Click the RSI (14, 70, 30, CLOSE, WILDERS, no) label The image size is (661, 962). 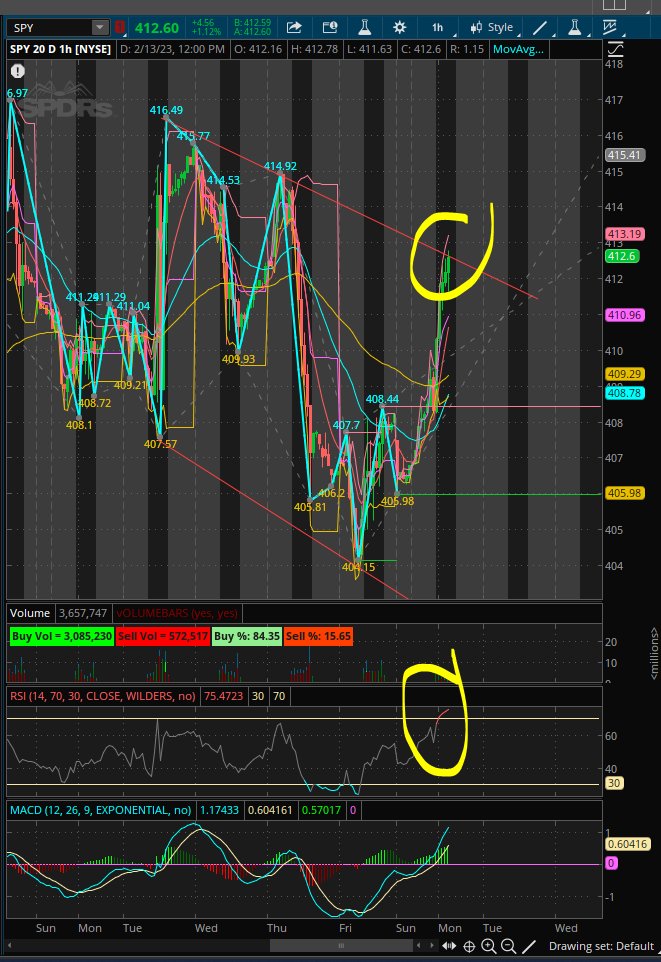click(102, 696)
